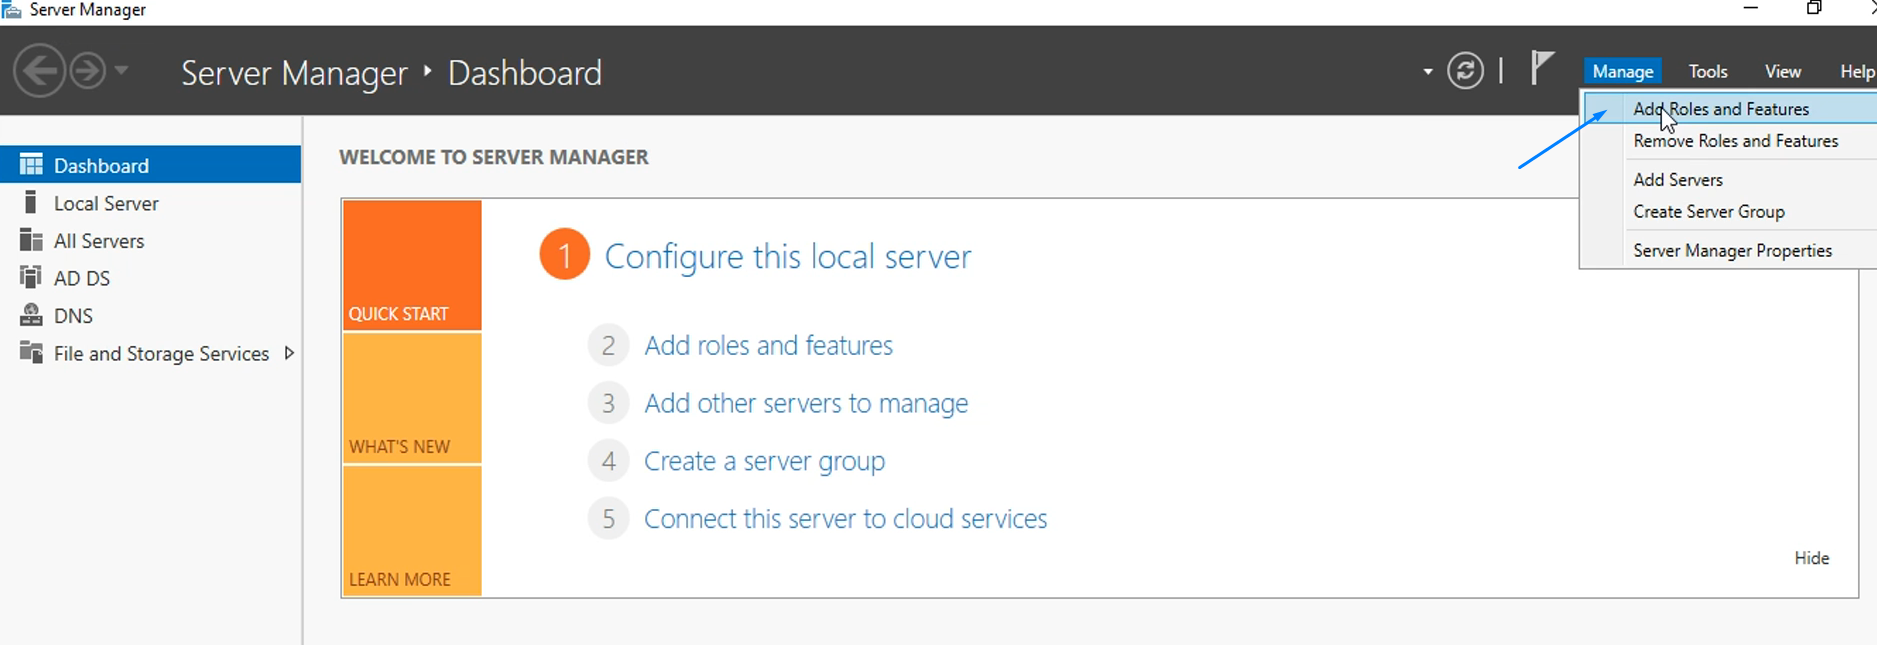Open the Manage menu
This screenshot has height=645, width=1877.
tap(1622, 71)
